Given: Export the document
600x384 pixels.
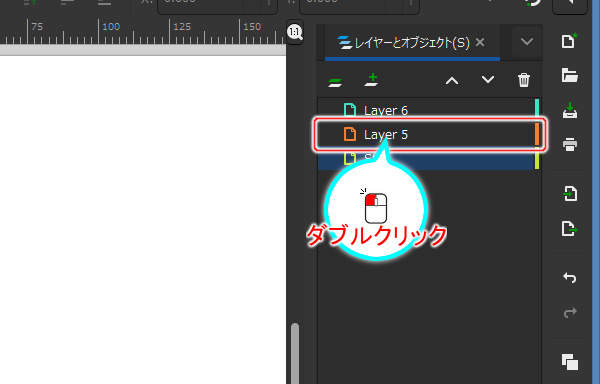Looking at the screenshot, I should [x=570, y=229].
